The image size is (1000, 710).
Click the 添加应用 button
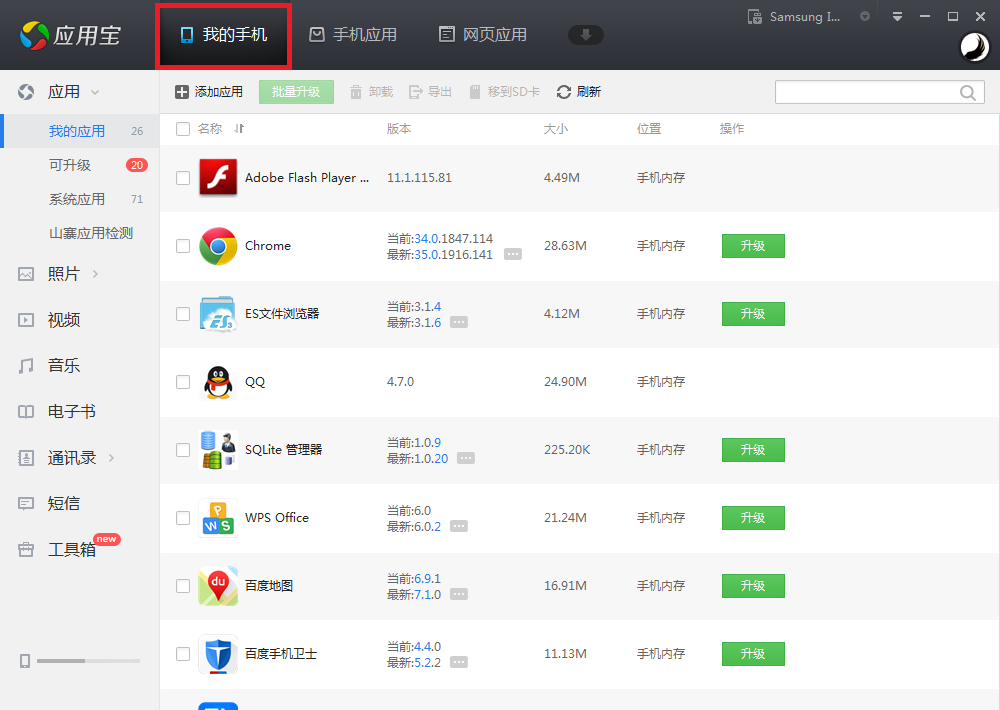pos(209,92)
